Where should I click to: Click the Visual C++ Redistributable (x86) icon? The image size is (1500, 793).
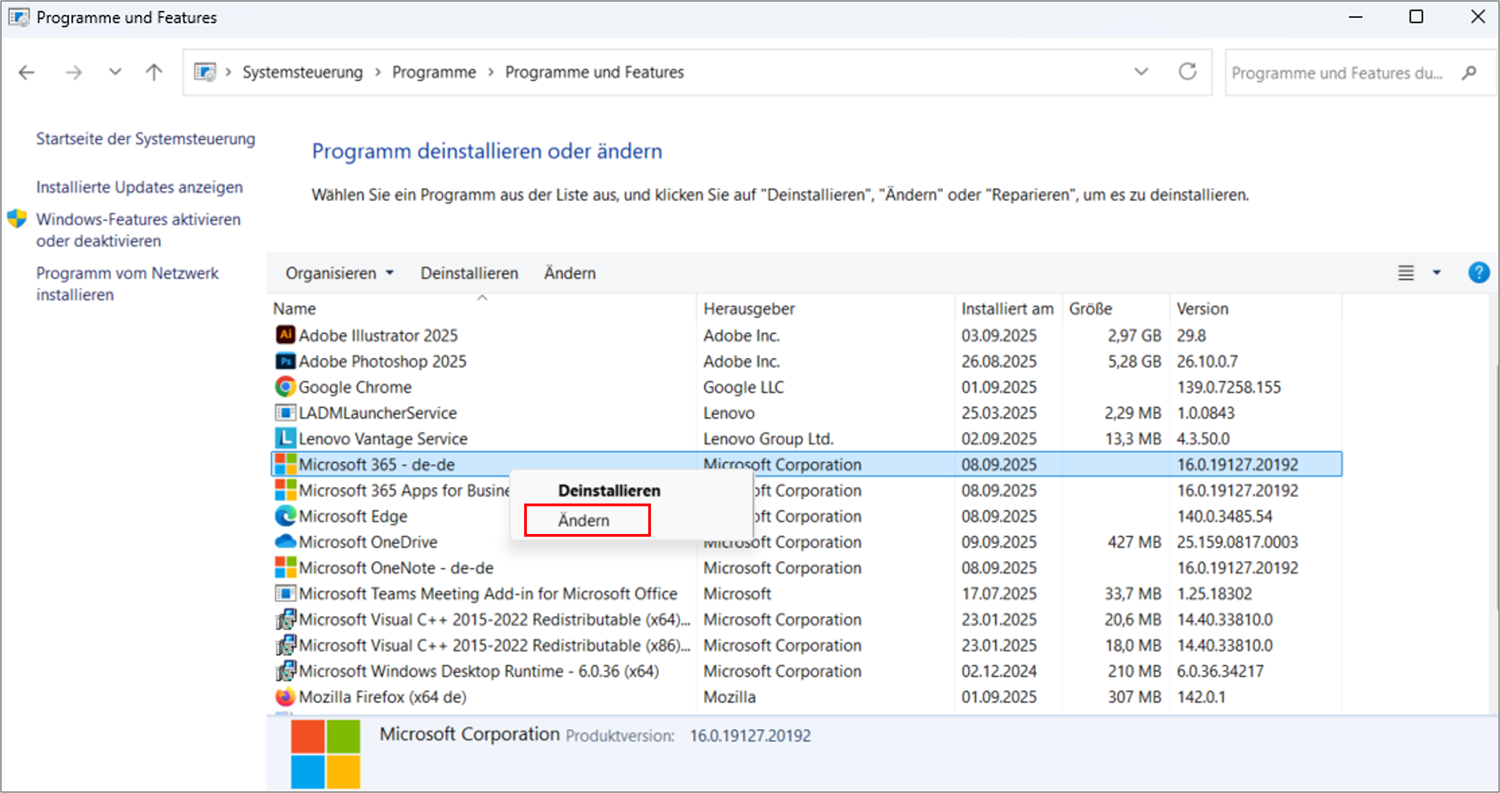tap(285, 645)
